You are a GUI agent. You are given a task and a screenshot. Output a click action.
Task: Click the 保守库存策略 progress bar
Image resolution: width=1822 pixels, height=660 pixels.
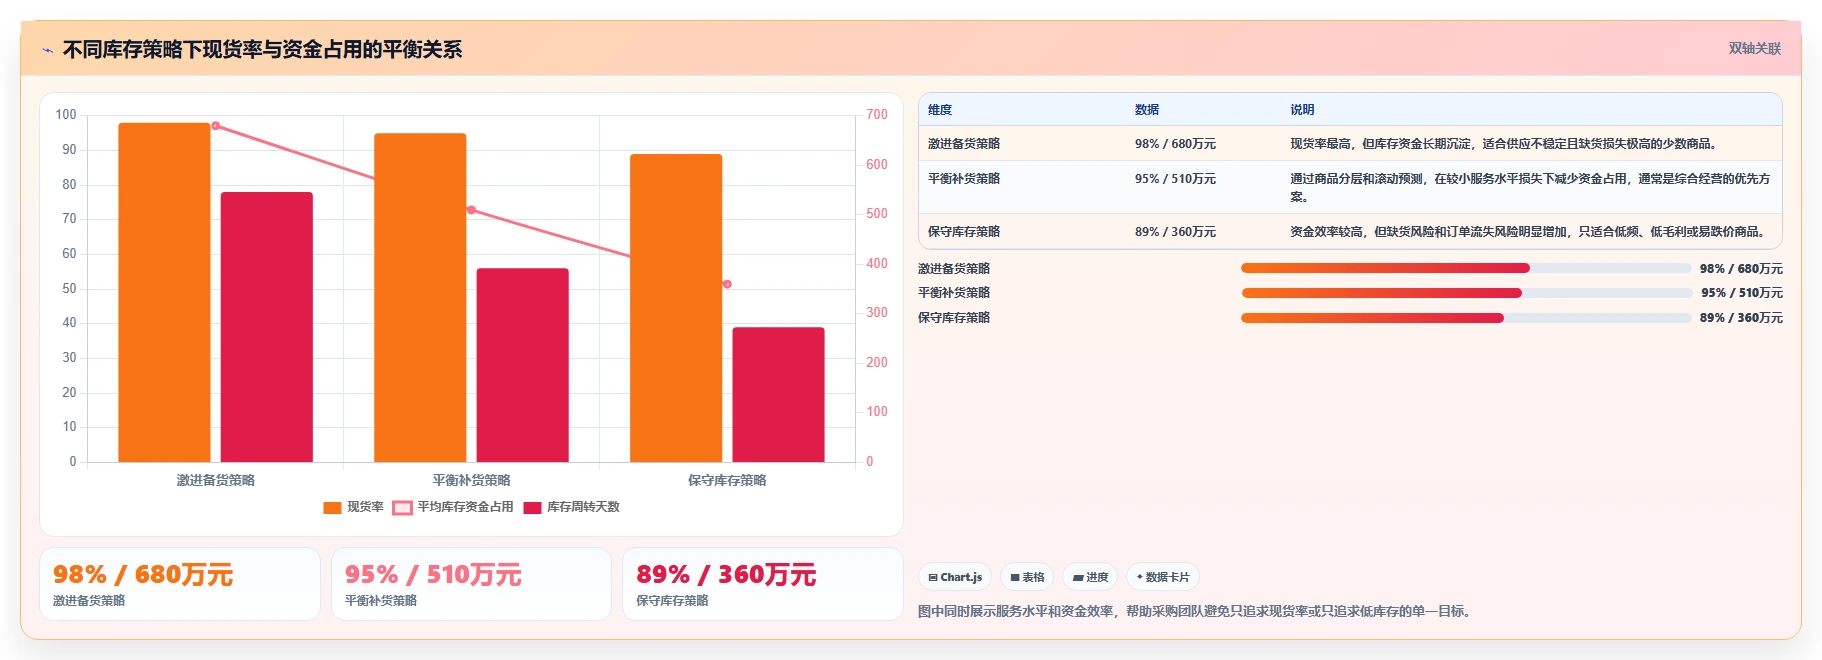tap(1466, 318)
